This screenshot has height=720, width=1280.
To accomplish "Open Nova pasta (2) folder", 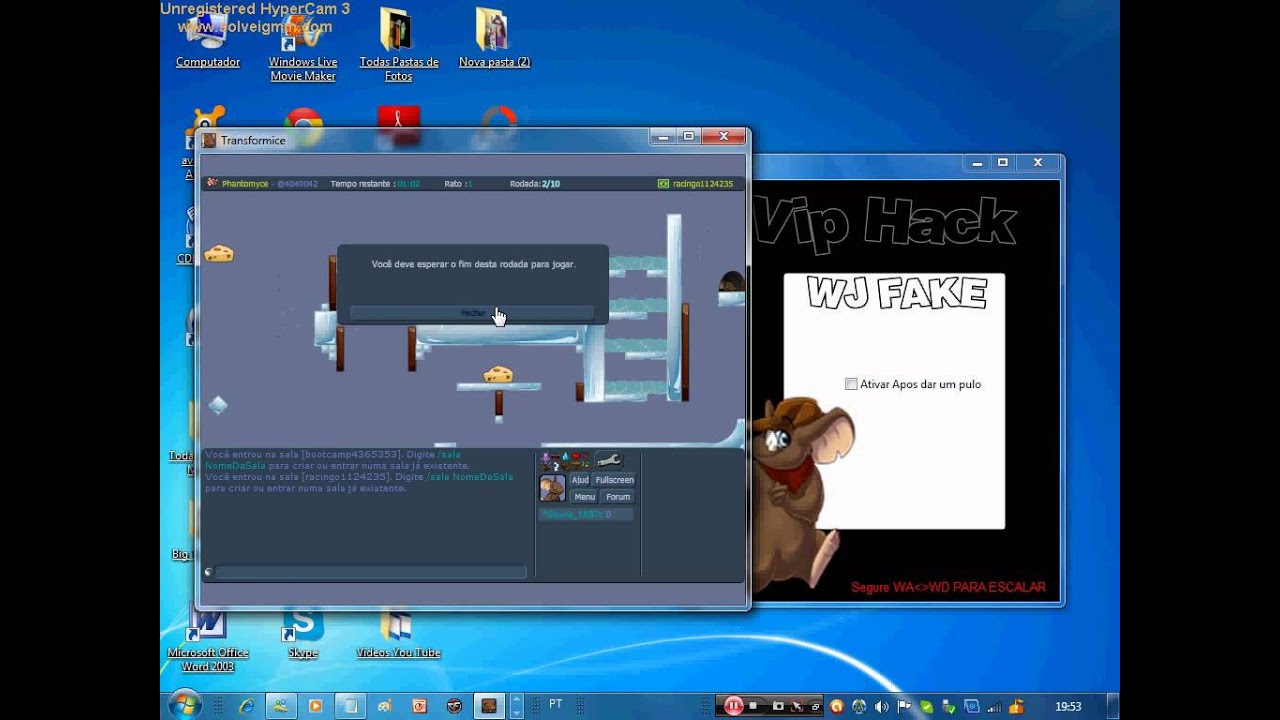I will 494,40.
